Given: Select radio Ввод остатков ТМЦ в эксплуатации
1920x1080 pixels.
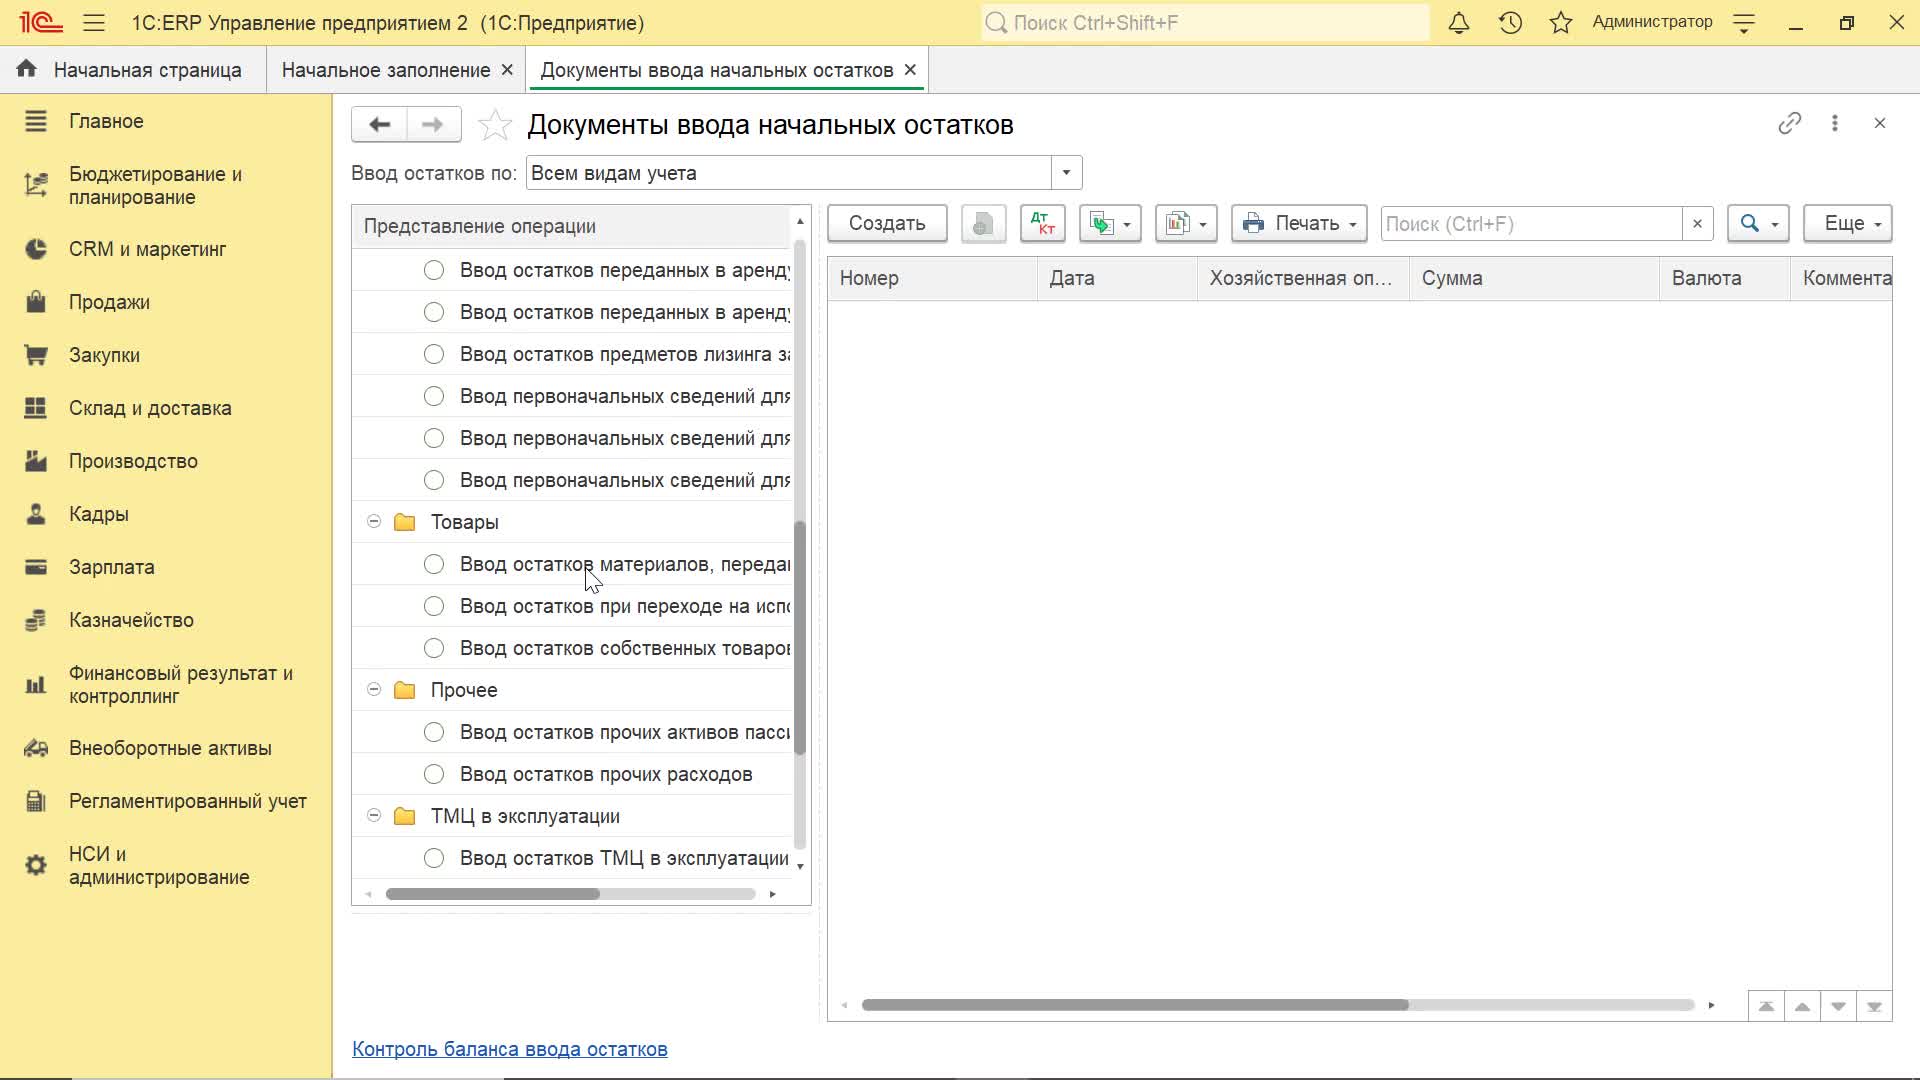Looking at the screenshot, I should 434,858.
